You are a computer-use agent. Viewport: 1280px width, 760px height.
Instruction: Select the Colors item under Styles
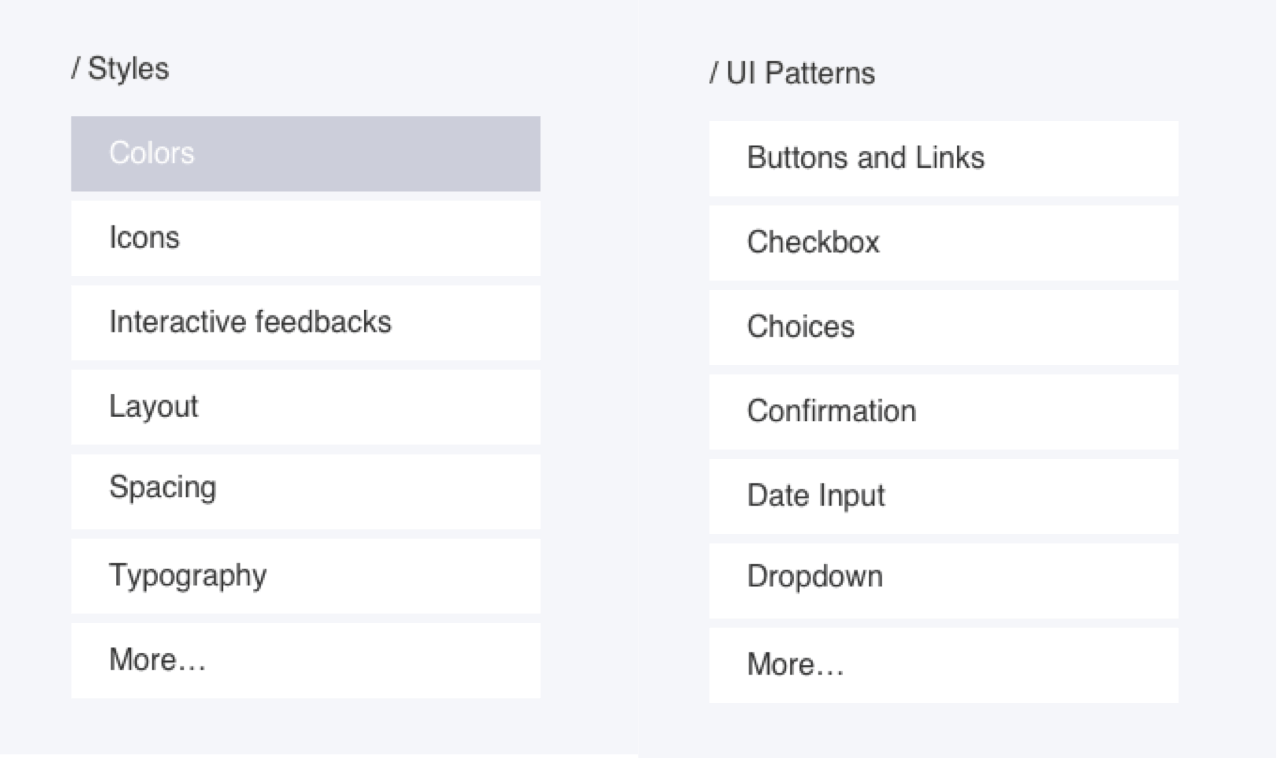click(305, 153)
